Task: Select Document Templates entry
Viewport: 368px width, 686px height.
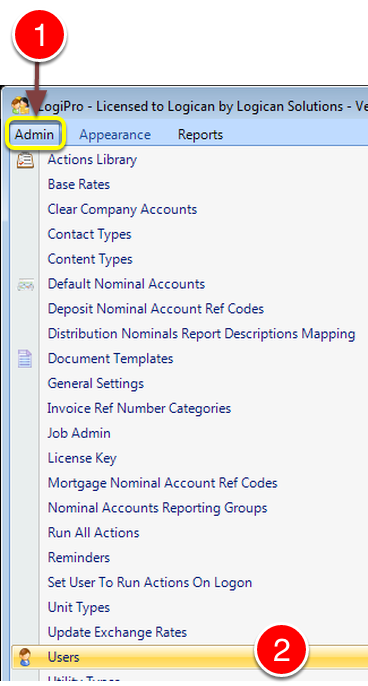Action: point(110,359)
